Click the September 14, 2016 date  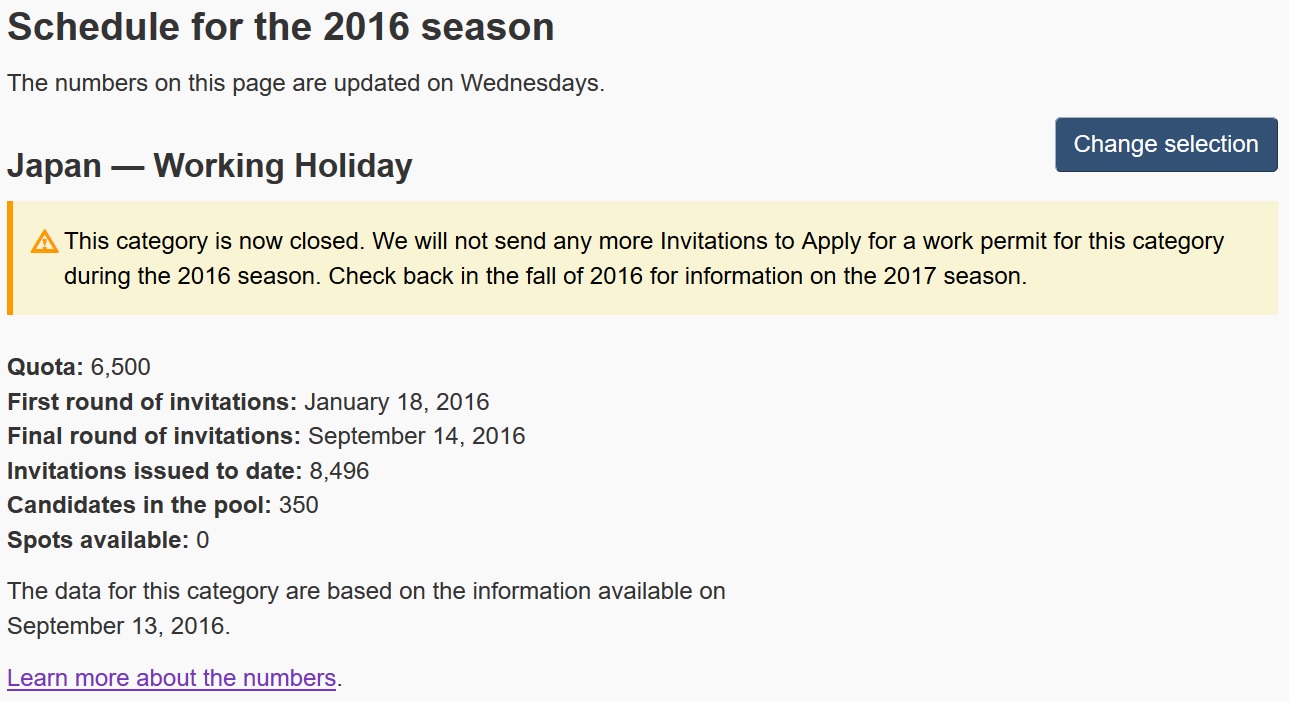[x=417, y=436]
